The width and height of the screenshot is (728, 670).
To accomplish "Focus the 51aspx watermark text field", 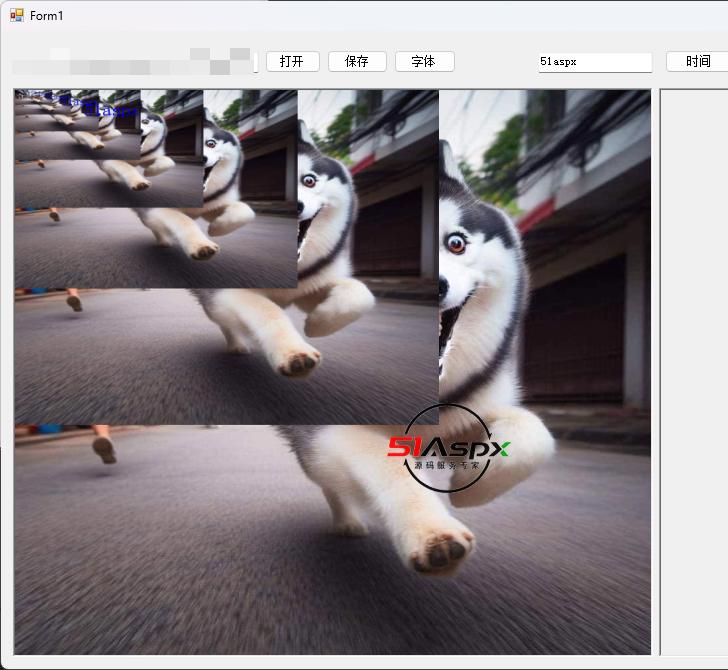I will (x=595, y=62).
